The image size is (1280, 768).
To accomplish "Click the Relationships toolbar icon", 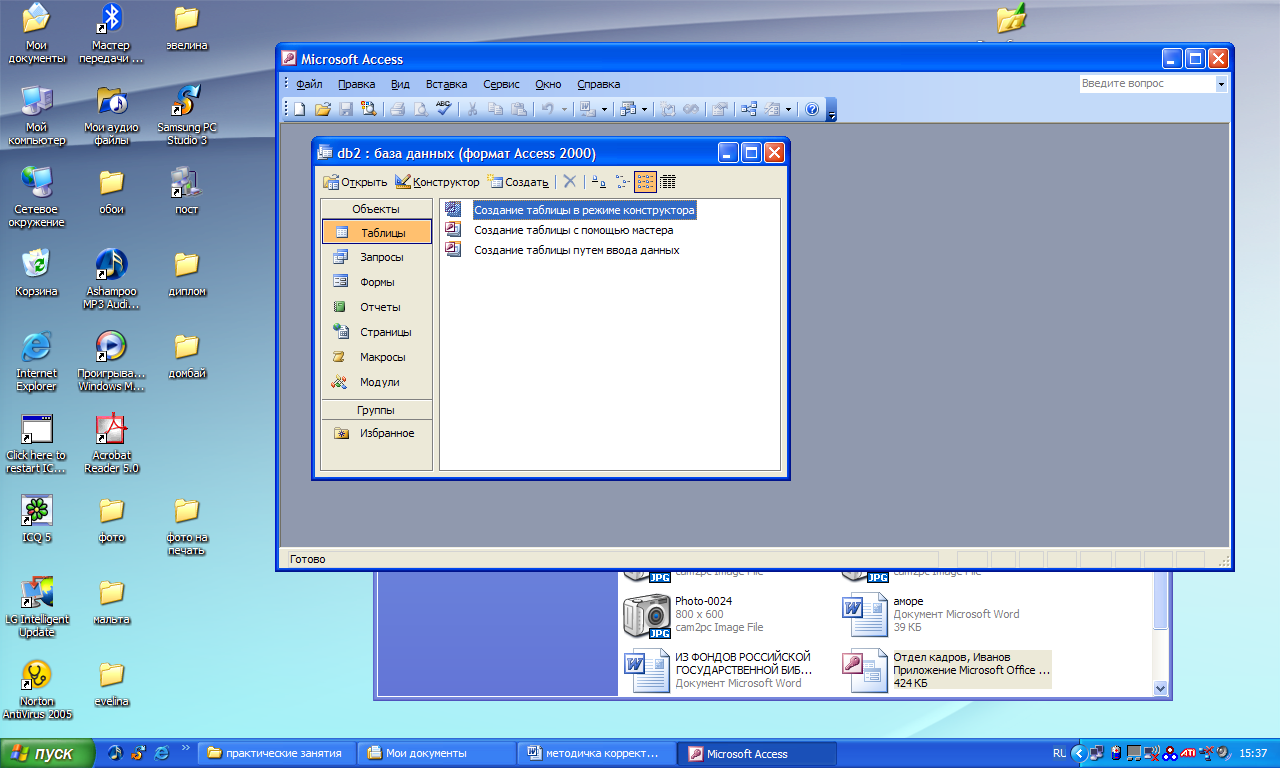I will 749,109.
